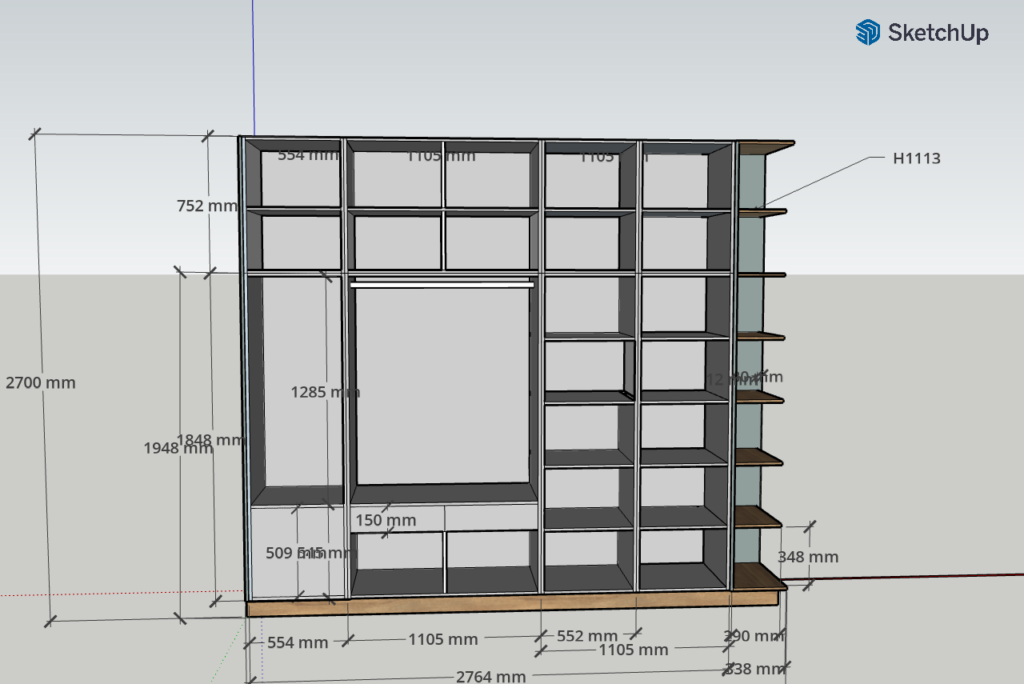Select the top wooden corner shelf

(x=765, y=147)
